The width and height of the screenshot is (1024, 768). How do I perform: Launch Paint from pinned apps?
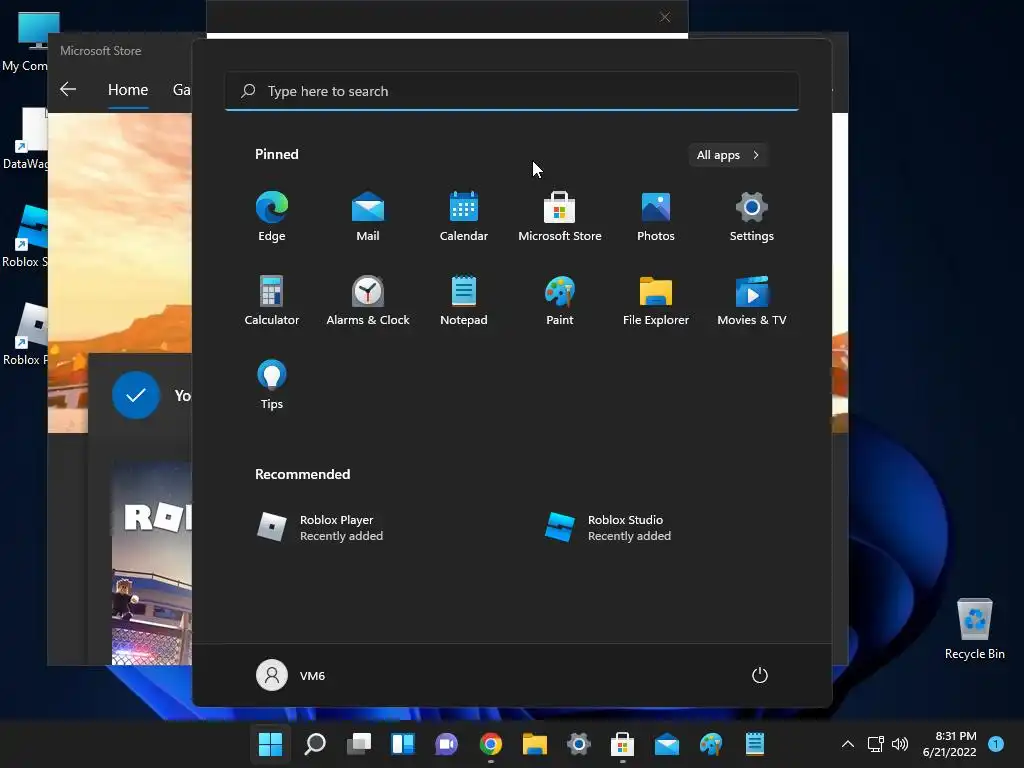pyautogui.click(x=560, y=300)
